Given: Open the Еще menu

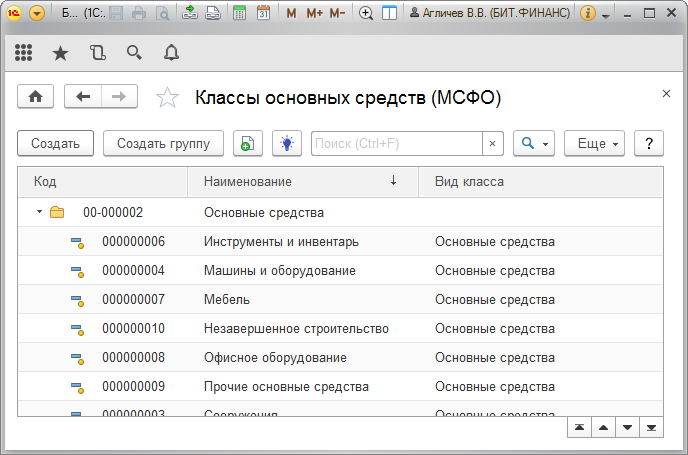Looking at the screenshot, I should 594,143.
